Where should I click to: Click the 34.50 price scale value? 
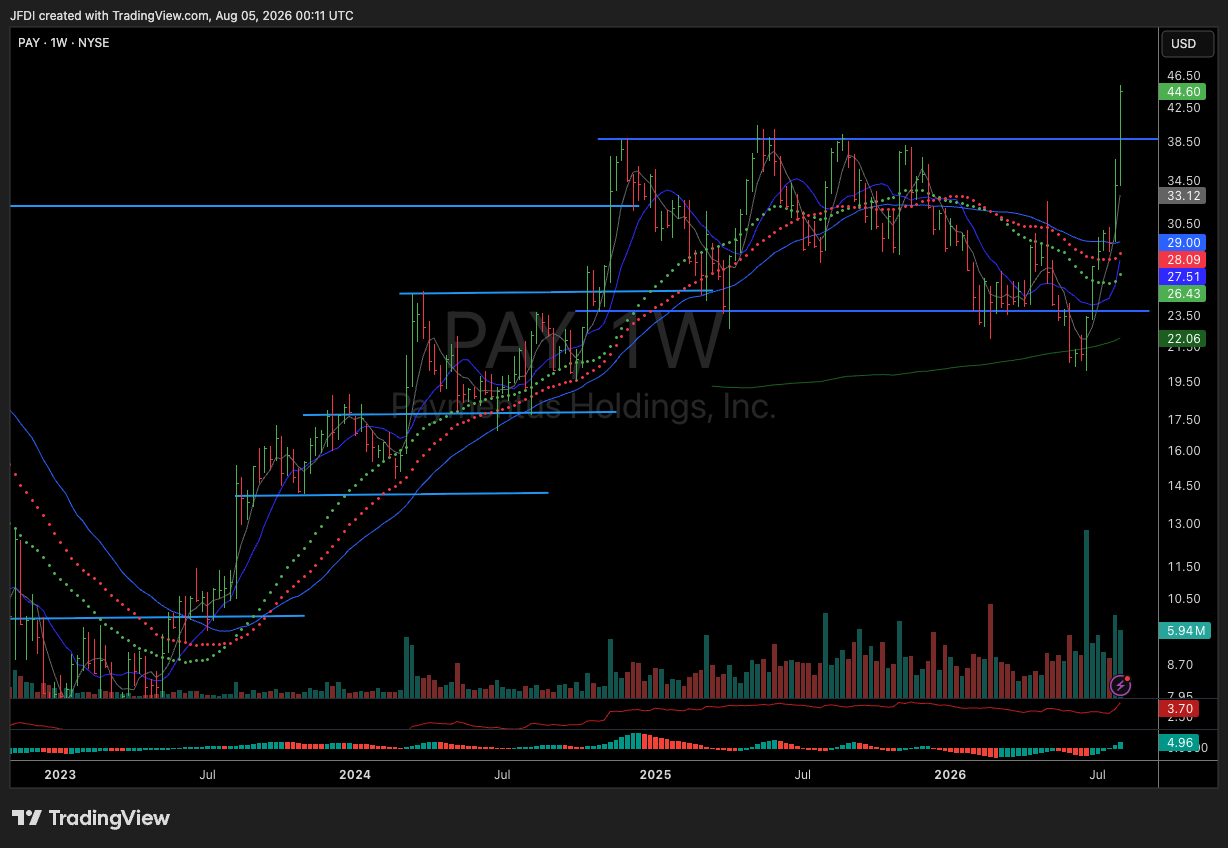pos(1183,180)
